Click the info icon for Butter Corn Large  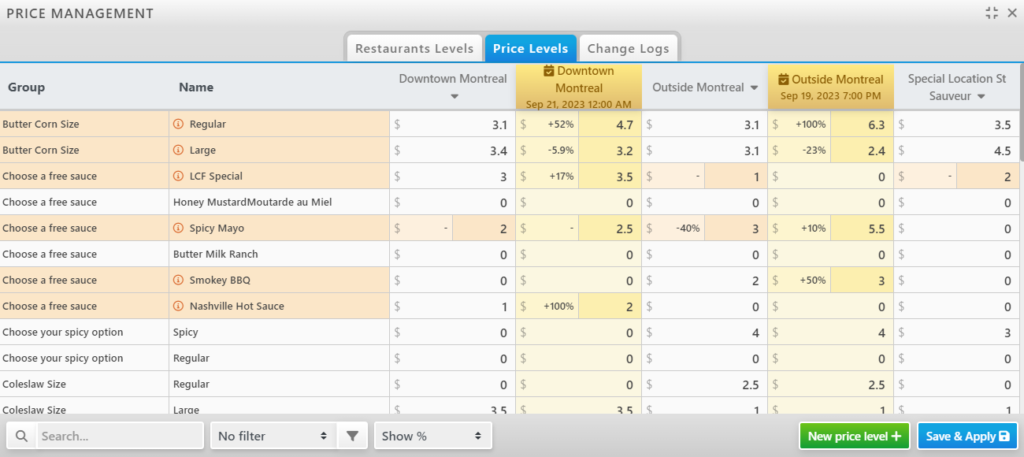tap(179, 150)
